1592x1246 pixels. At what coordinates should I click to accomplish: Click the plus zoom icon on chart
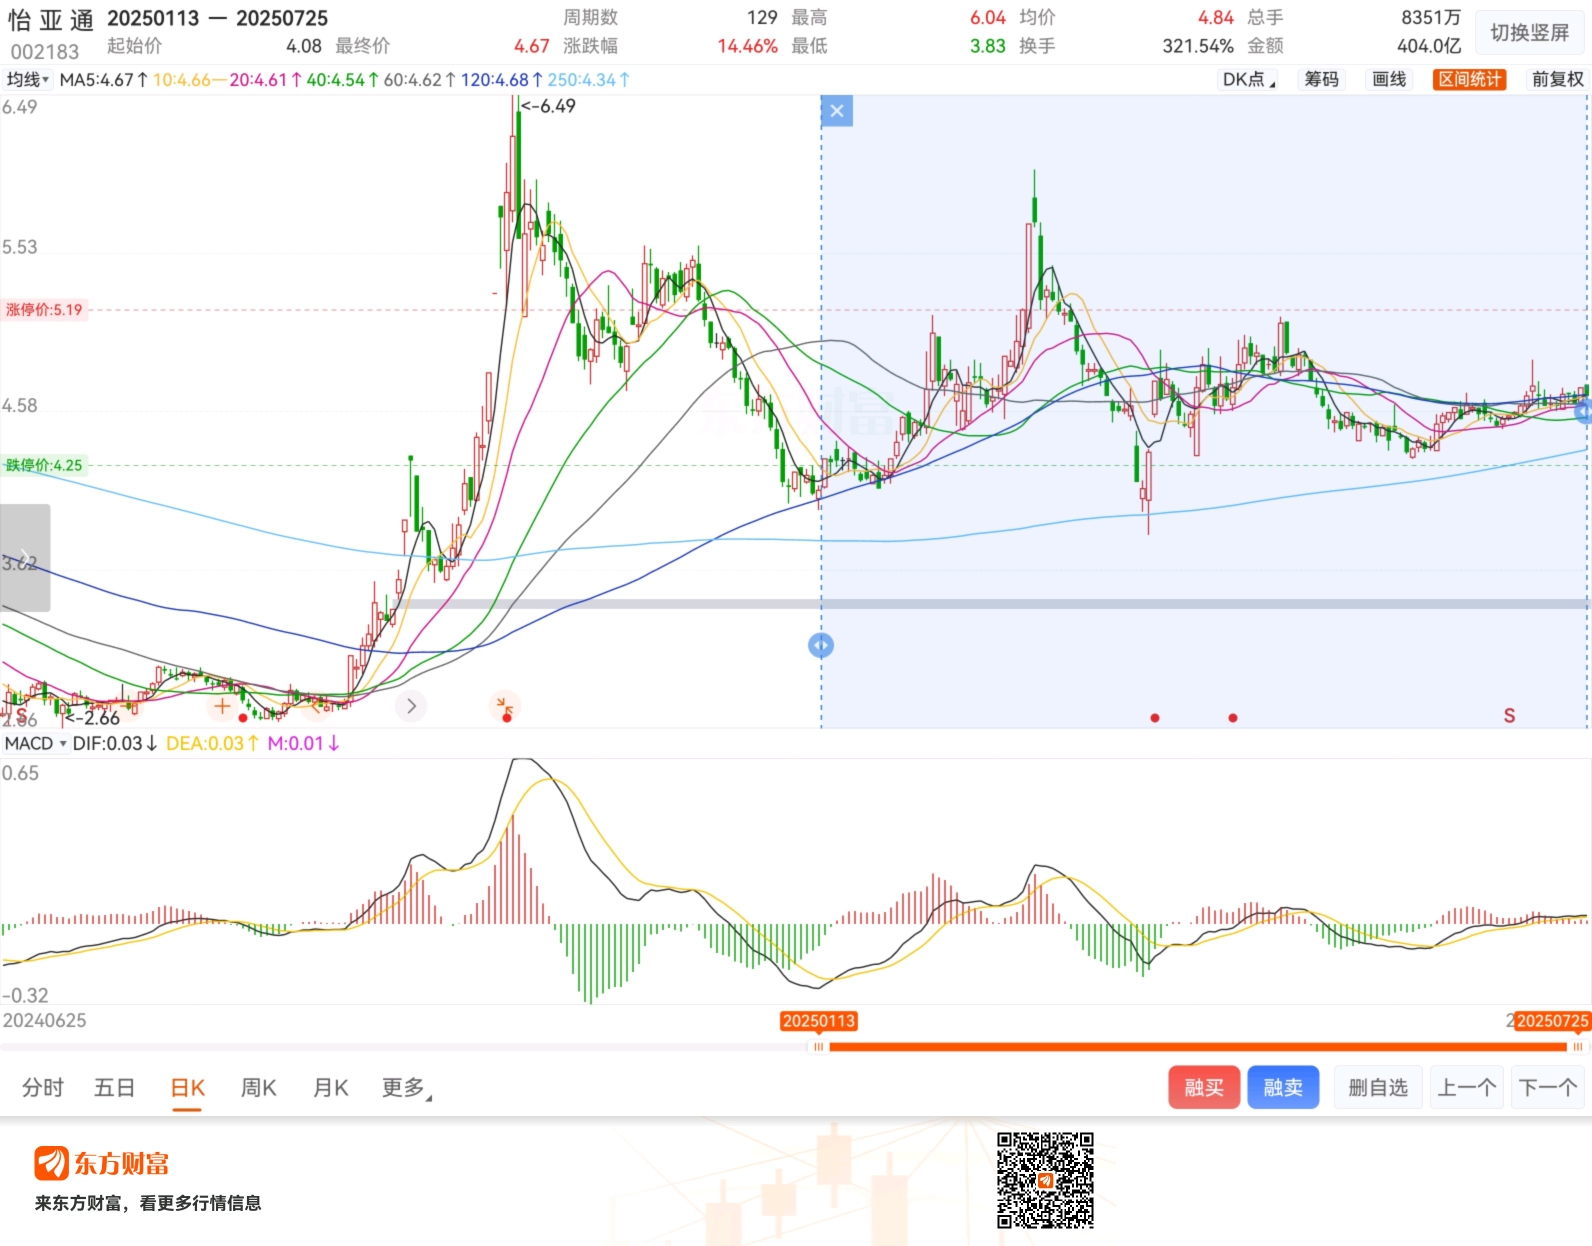(222, 706)
